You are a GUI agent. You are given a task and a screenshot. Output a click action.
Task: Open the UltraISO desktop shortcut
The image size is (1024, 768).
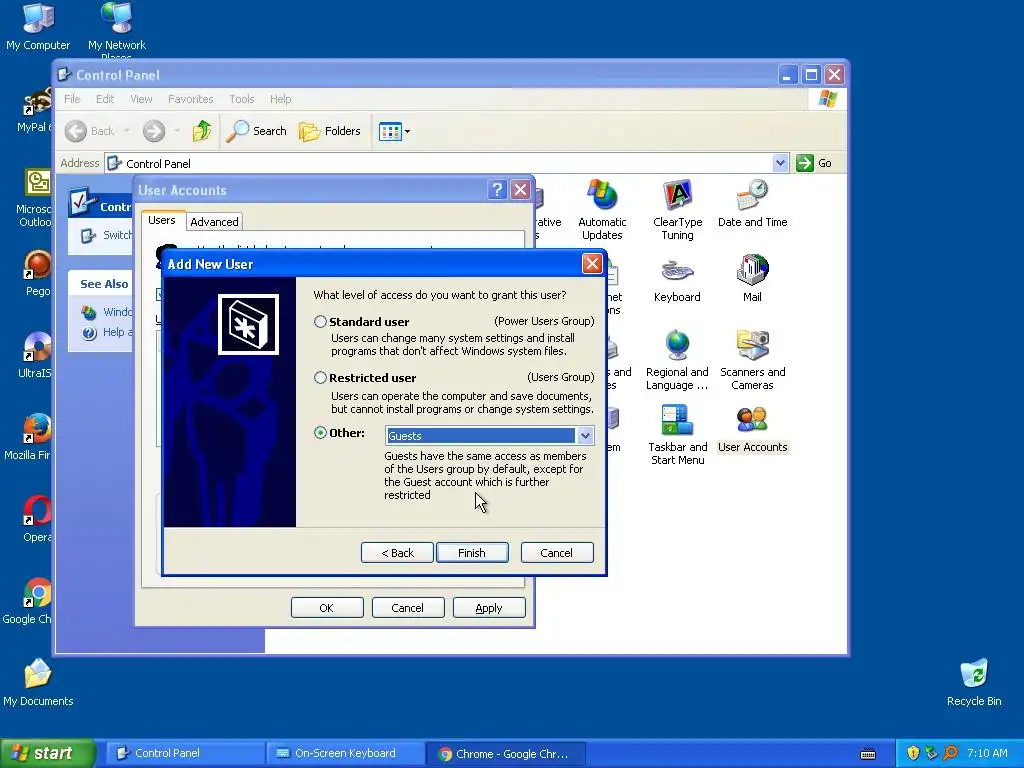point(35,356)
